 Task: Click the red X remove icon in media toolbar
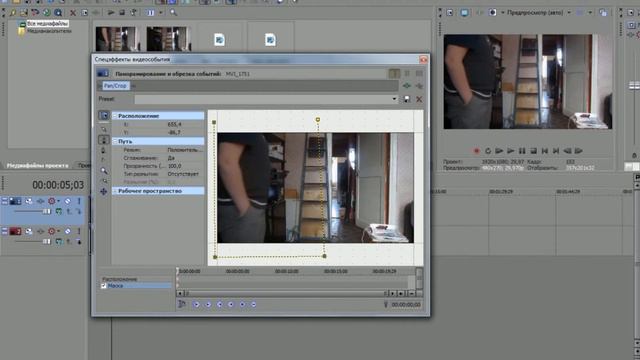pyautogui.click(x=73, y=13)
